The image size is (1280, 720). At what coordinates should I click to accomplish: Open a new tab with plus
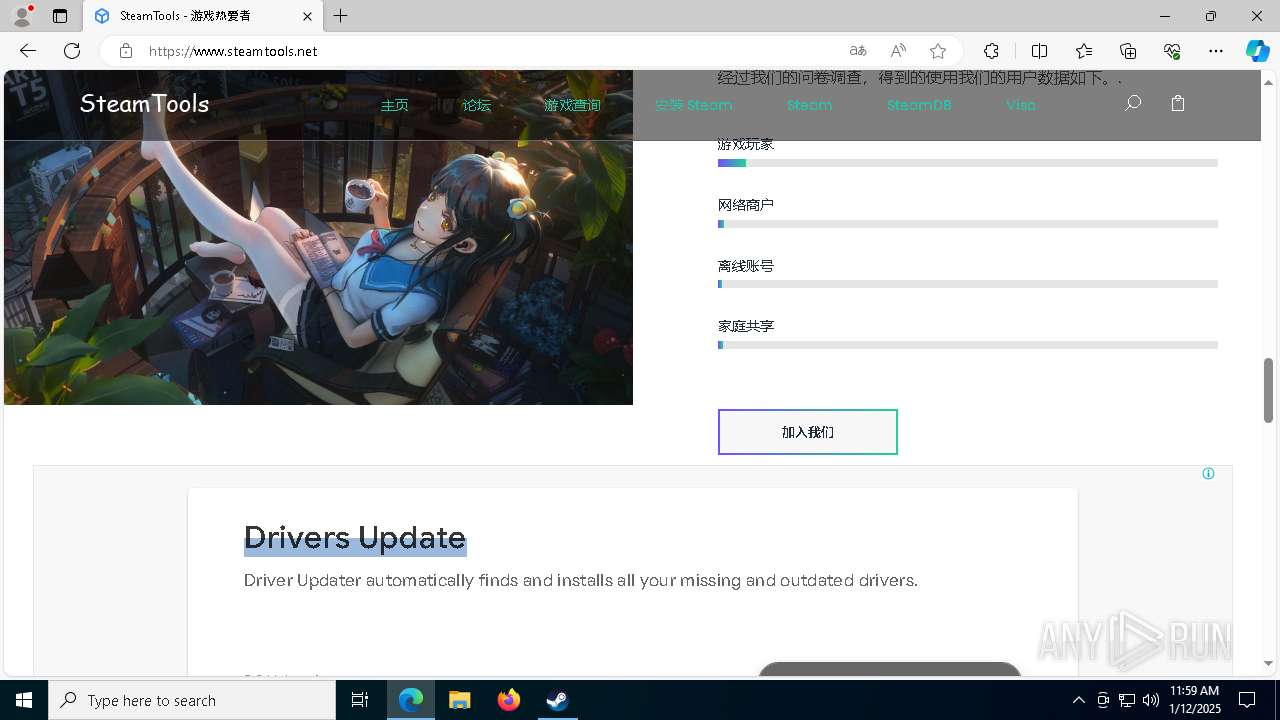341,16
